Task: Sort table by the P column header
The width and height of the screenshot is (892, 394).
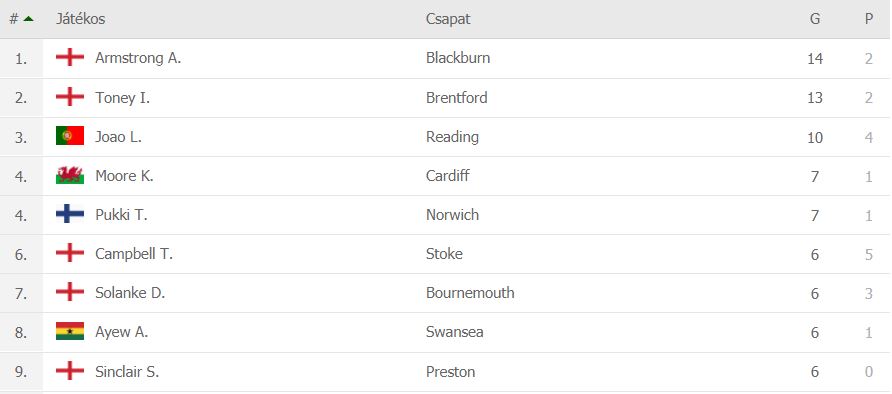Action: (869, 19)
